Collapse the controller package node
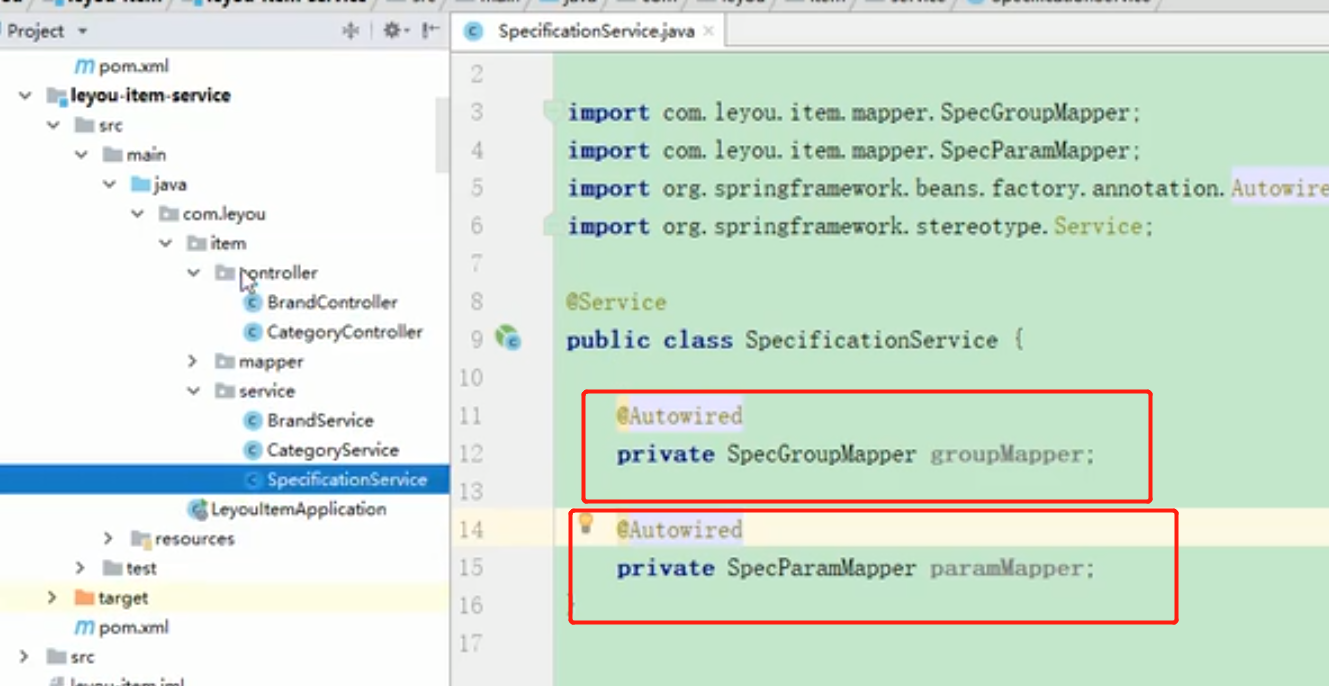This screenshot has width=1329, height=686. coord(193,273)
